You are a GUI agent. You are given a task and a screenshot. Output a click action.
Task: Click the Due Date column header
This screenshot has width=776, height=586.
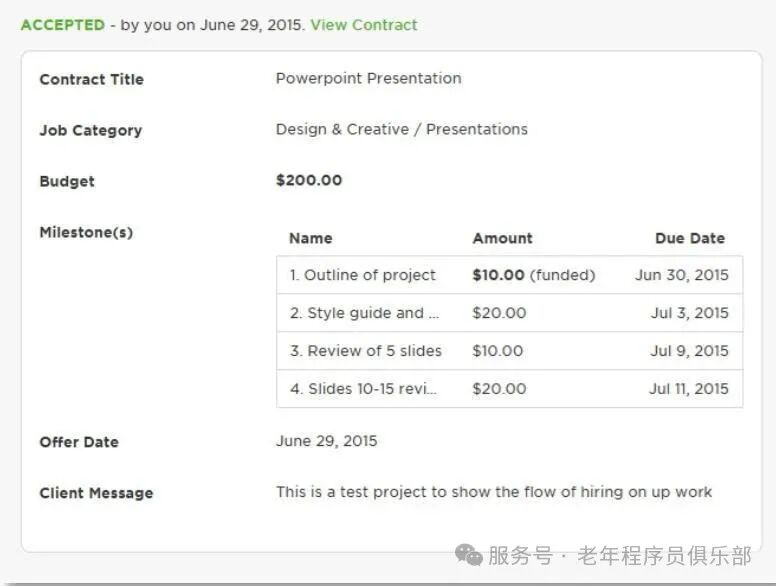coord(689,238)
